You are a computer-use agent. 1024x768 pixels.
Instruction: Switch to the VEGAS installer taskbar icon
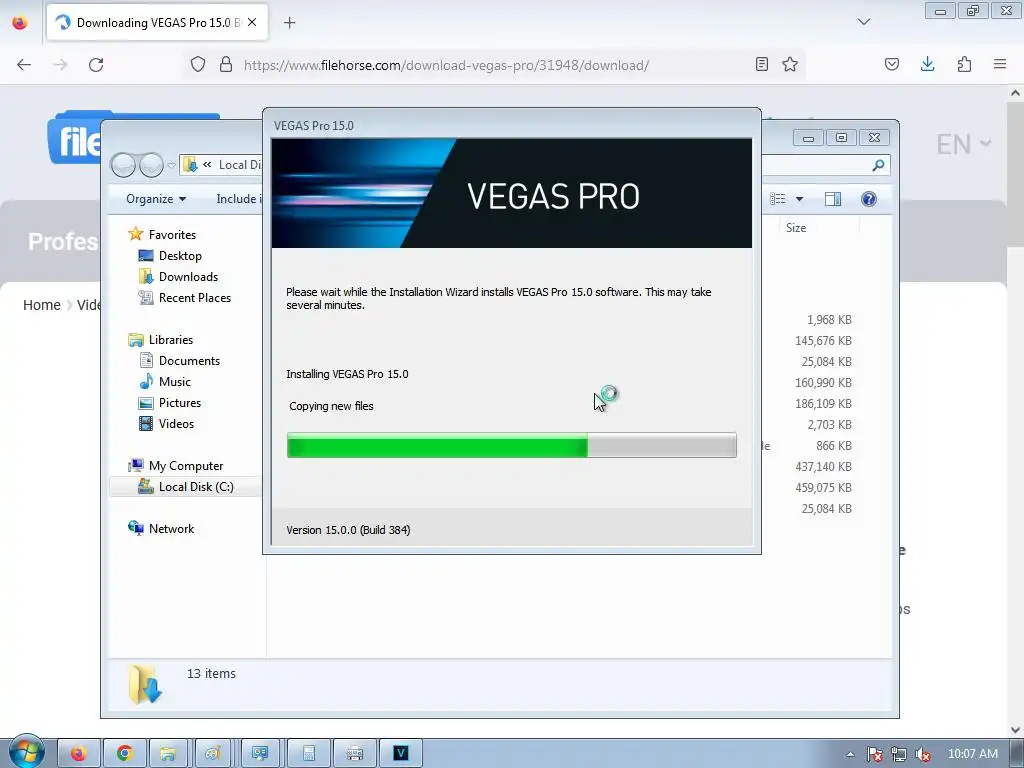pos(400,754)
